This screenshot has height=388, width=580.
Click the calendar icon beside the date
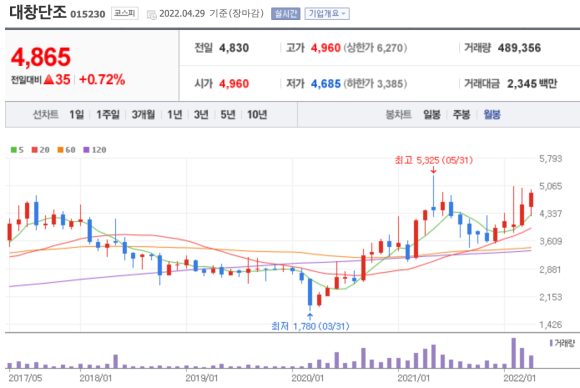click(152, 15)
